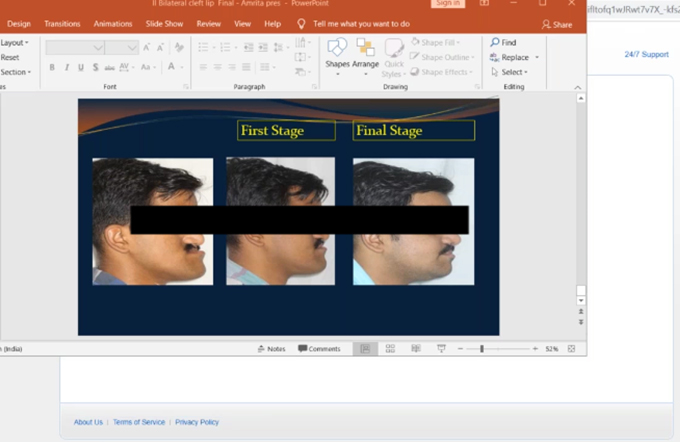Open the Help tab

tap(272, 24)
